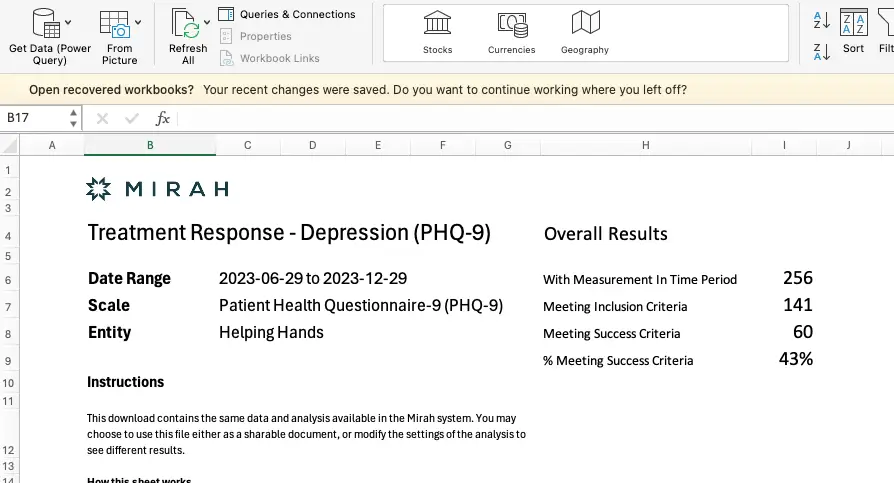894x483 pixels.
Task: Click the value 141
Action: click(798, 305)
